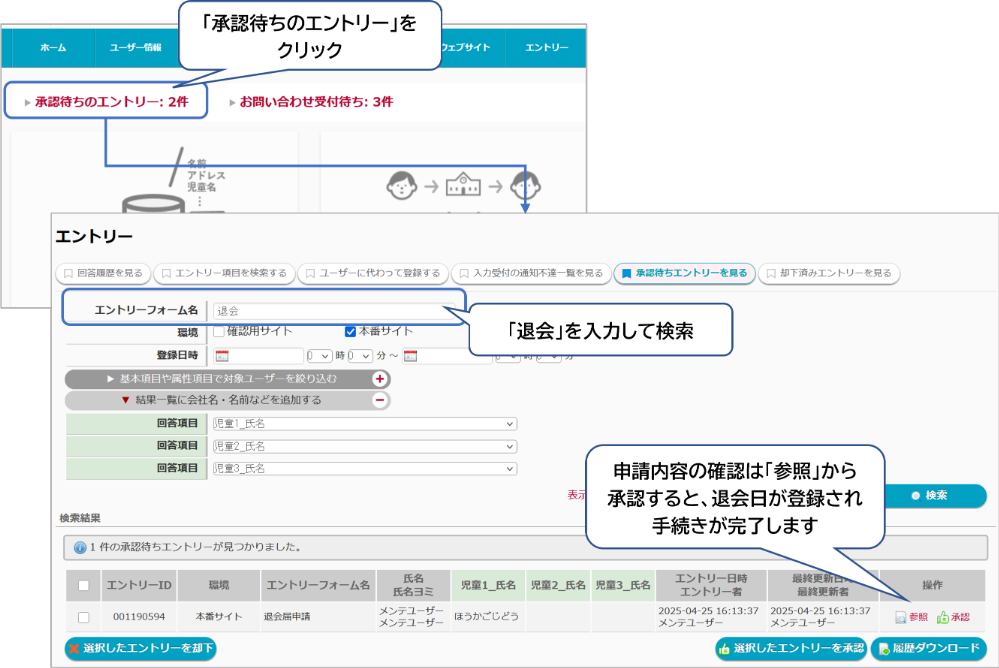Open the 児童3_氏名 answer item dropdown
Image resolution: width=999 pixels, height=668 pixels.
click(364, 468)
